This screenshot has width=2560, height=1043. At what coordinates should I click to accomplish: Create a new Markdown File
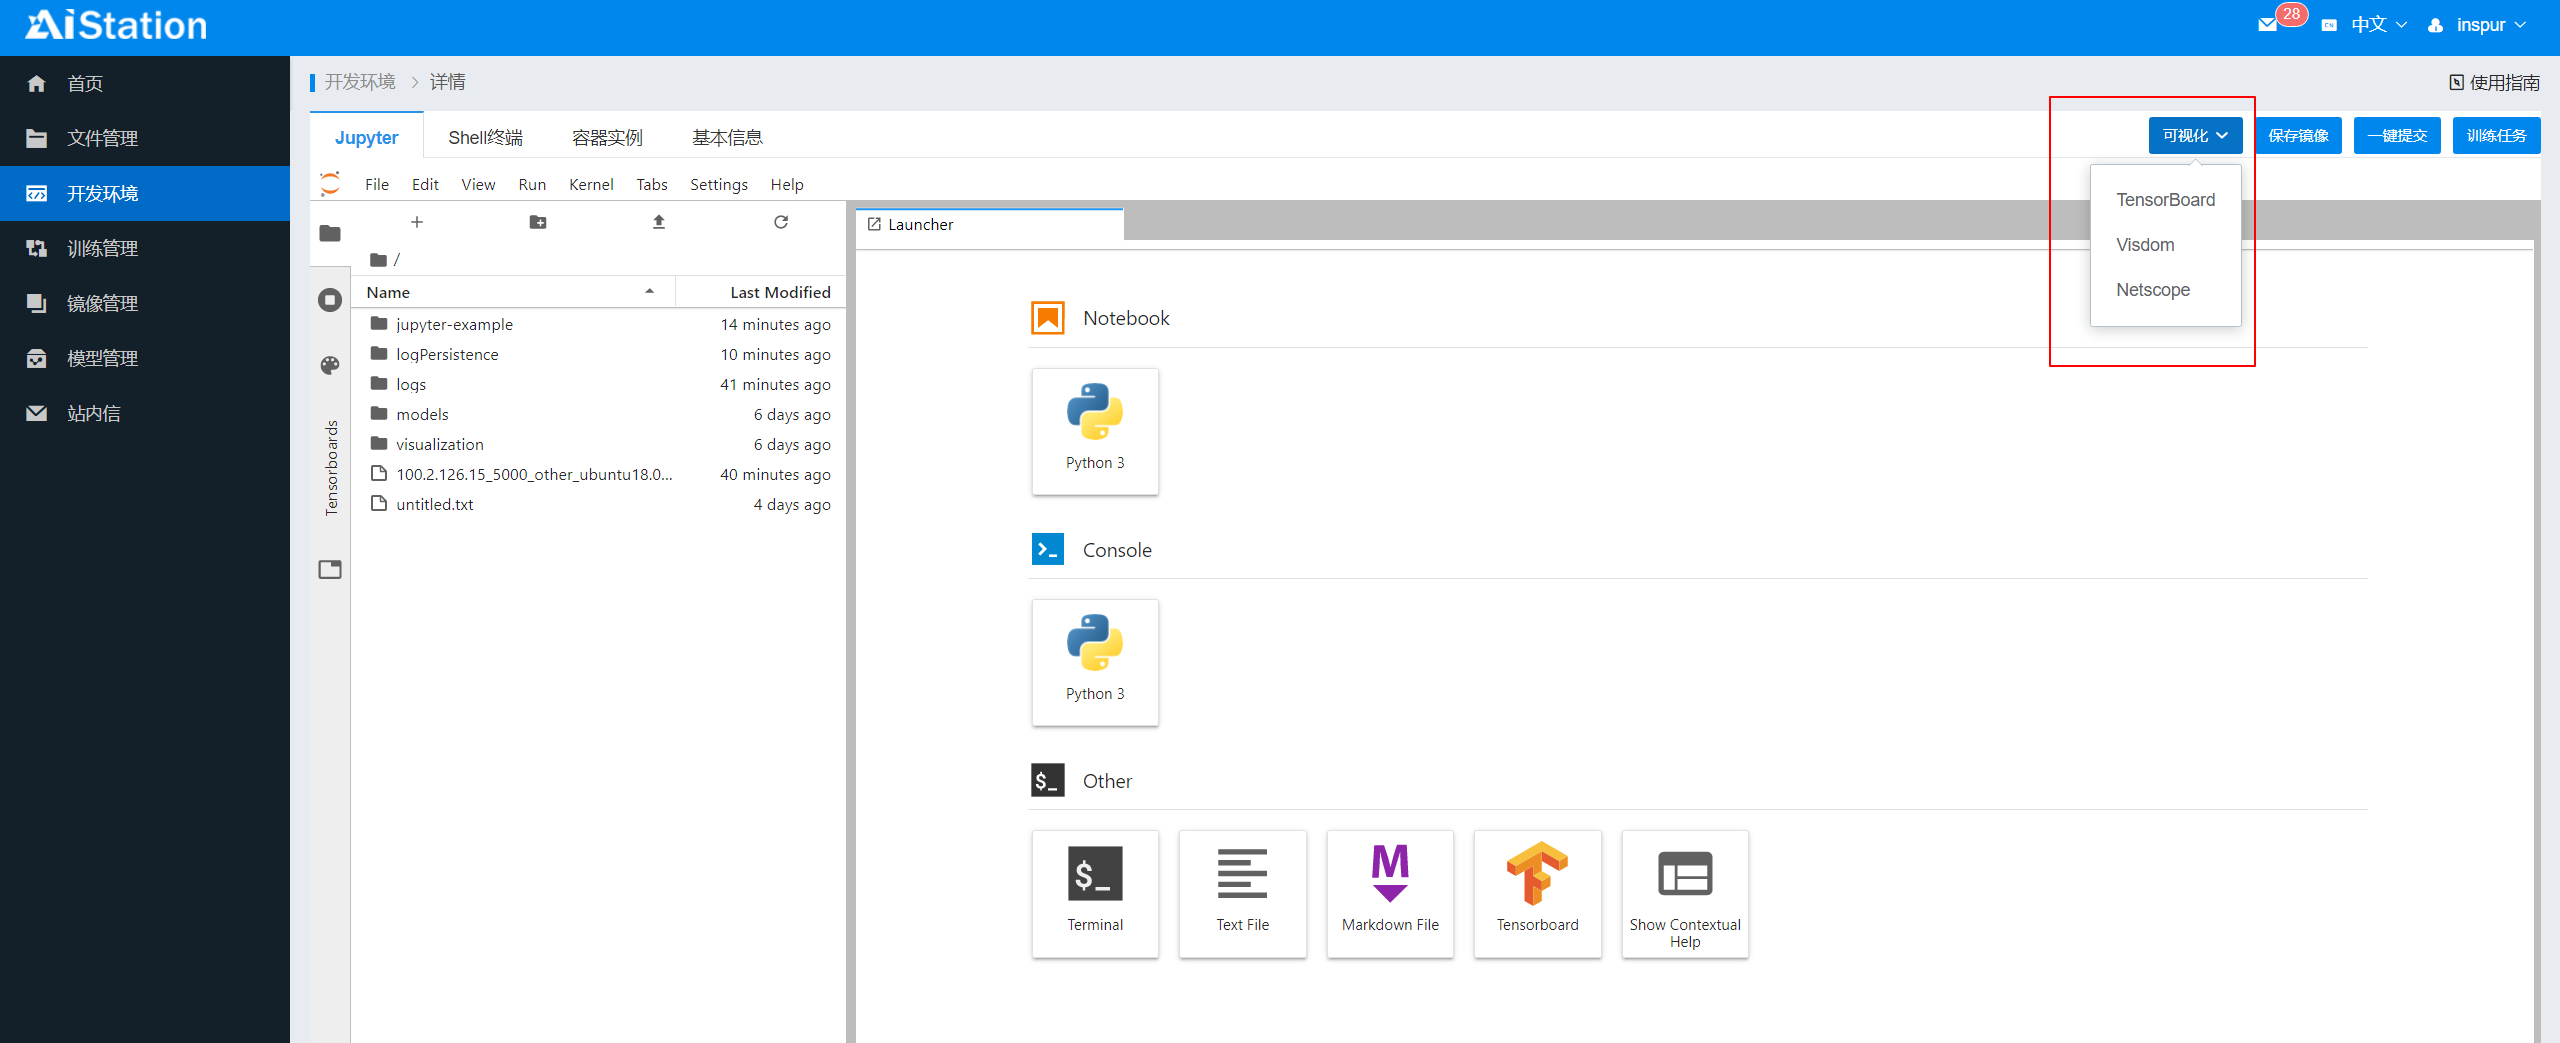(x=1390, y=893)
